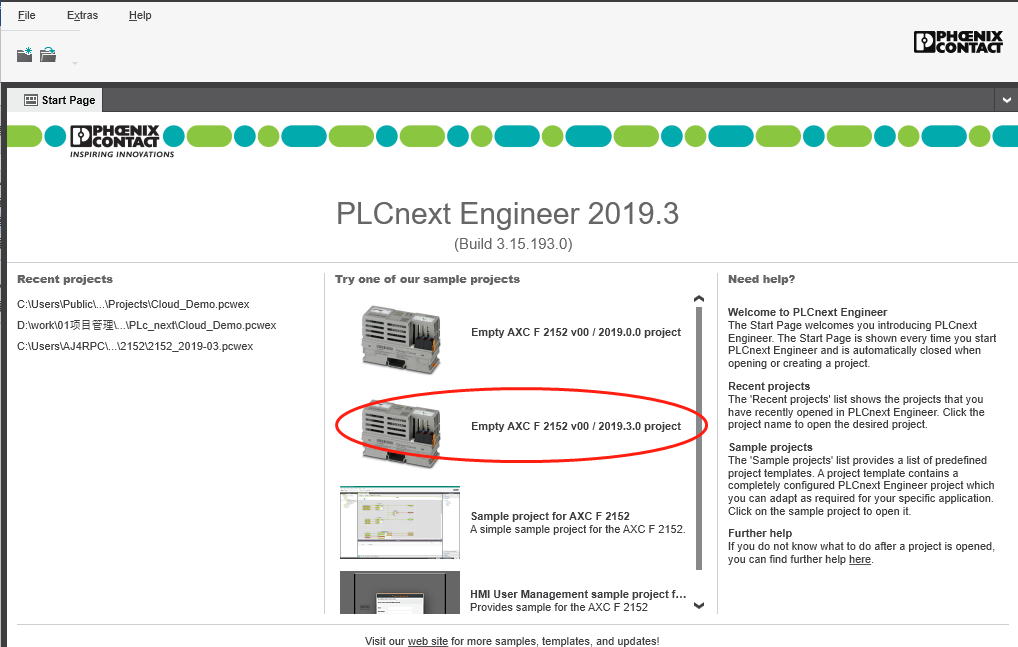
Task: Click the here link under Further help
Action: [x=860, y=559]
